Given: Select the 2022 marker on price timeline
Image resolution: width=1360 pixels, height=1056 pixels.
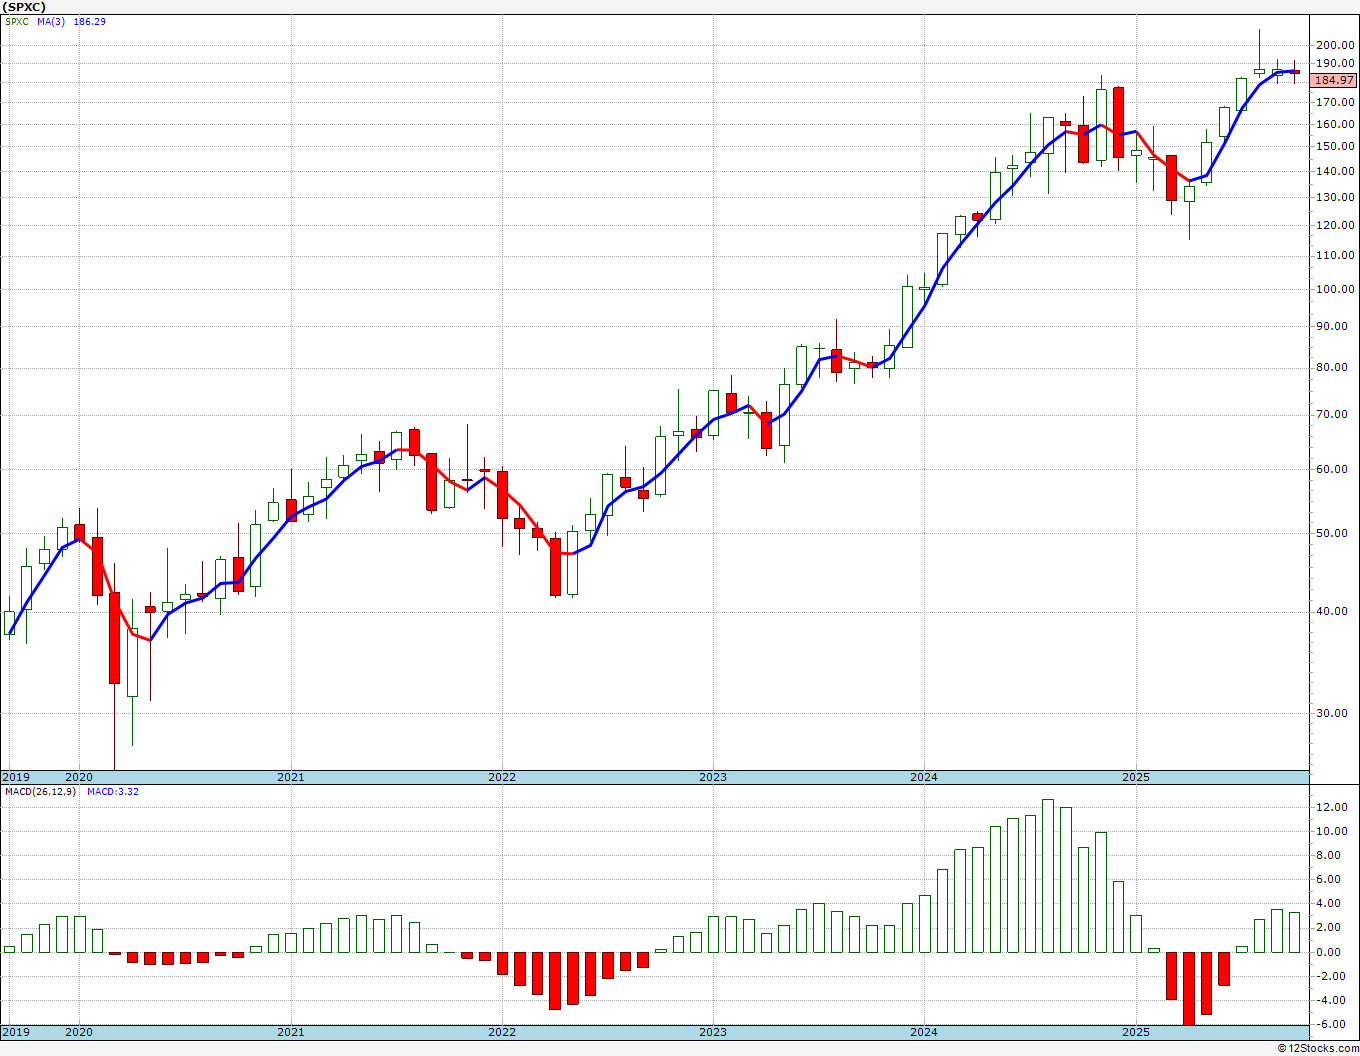Looking at the screenshot, I should [501, 777].
